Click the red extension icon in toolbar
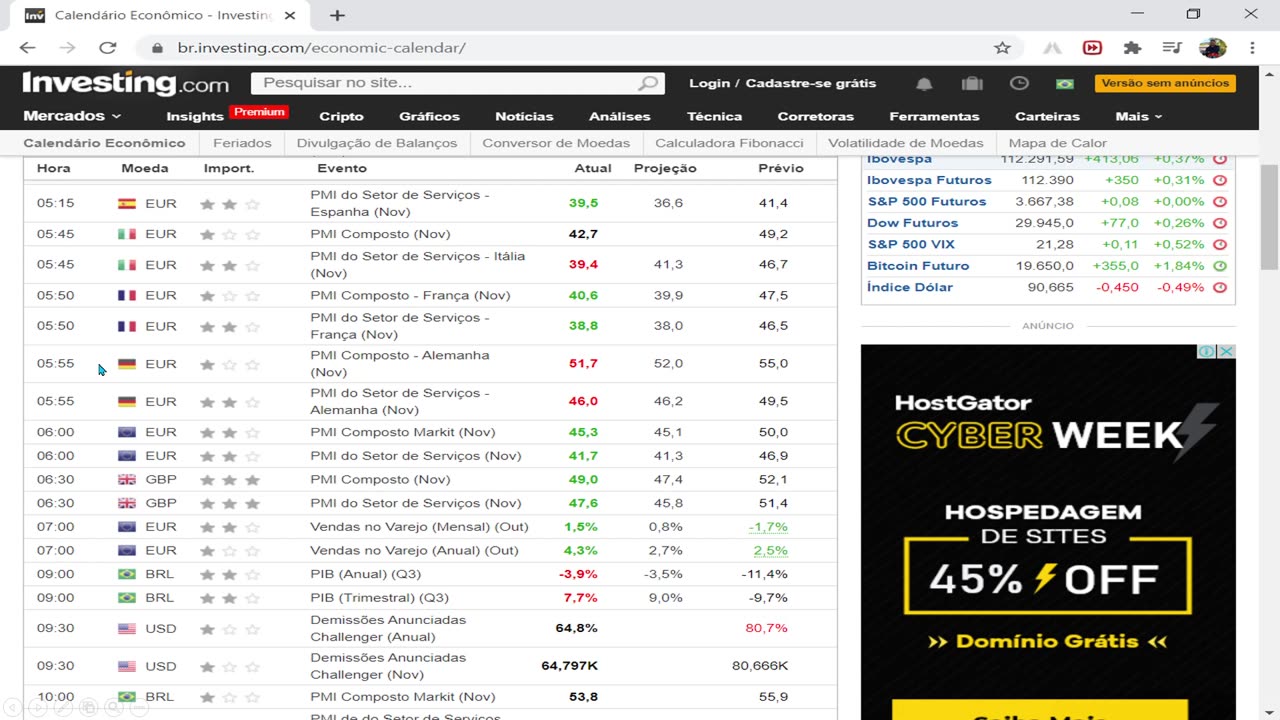This screenshot has height=720, width=1280. [1092, 48]
